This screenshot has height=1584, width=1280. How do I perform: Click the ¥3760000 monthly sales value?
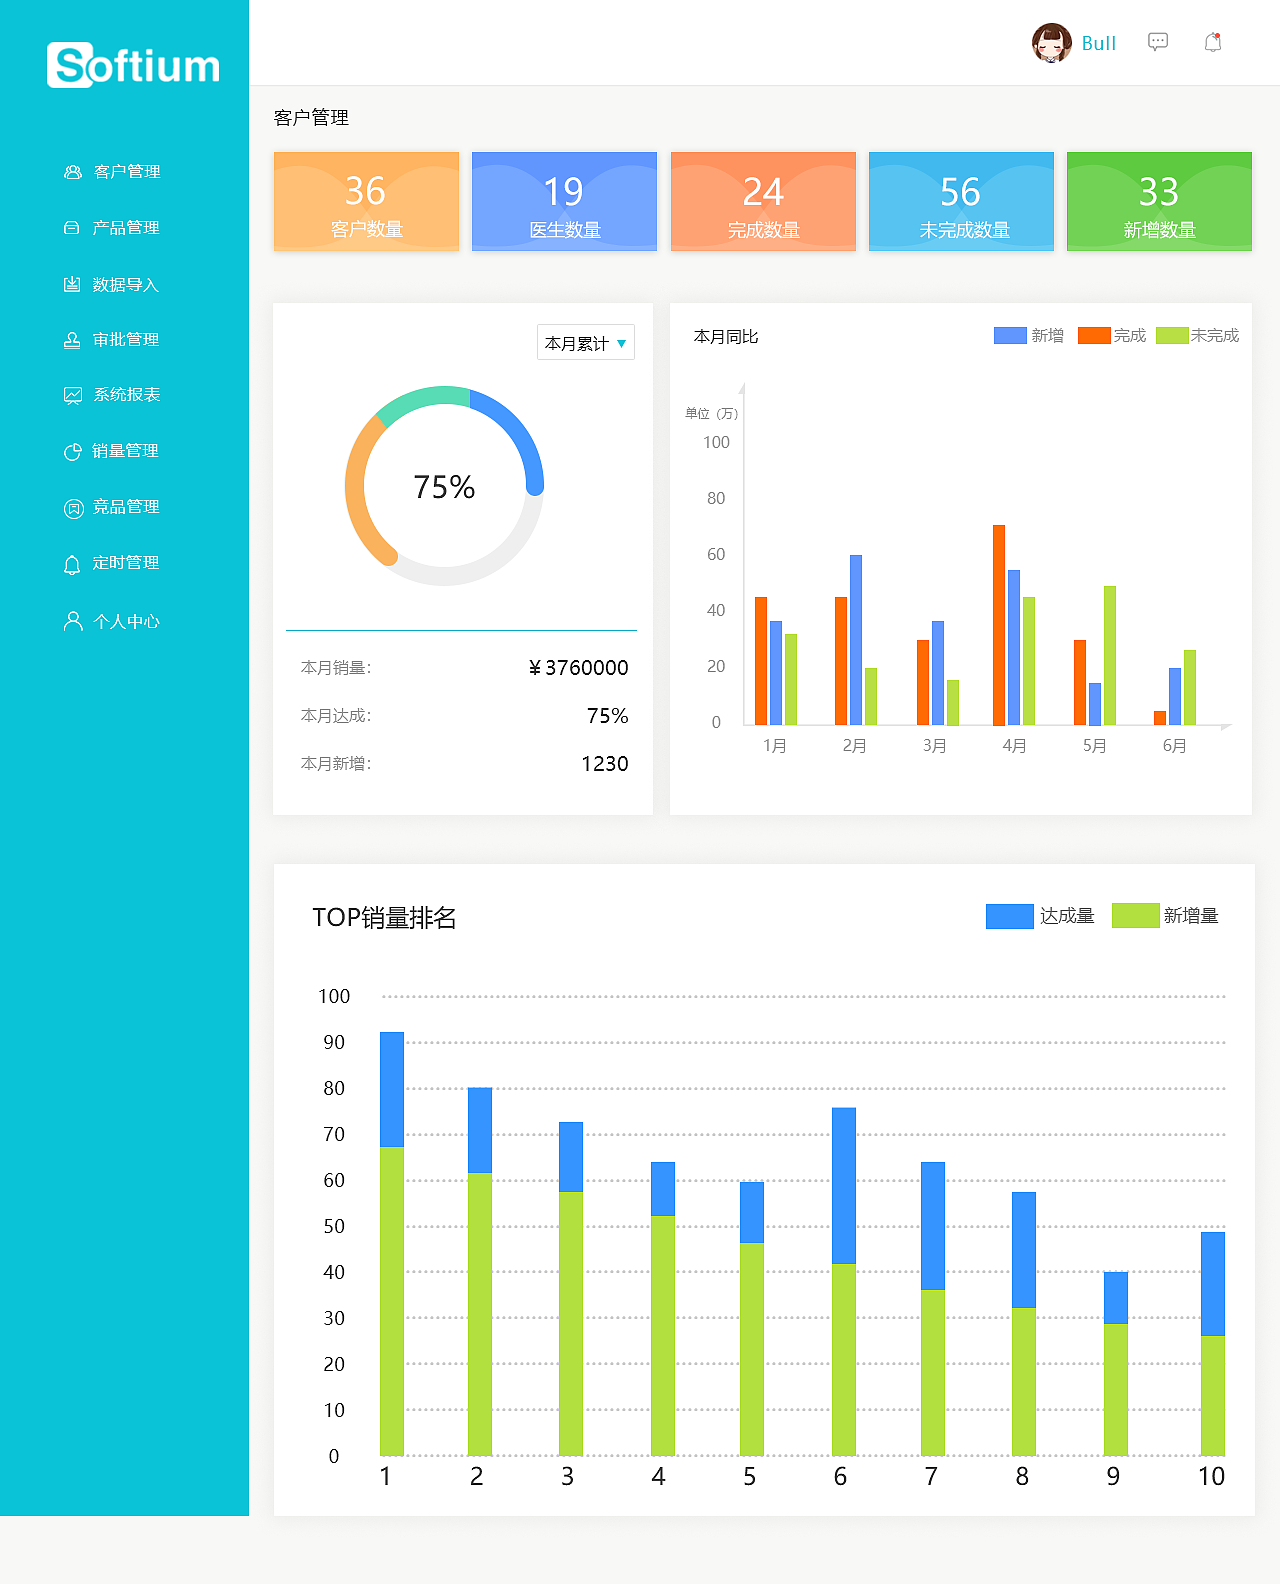[578, 668]
